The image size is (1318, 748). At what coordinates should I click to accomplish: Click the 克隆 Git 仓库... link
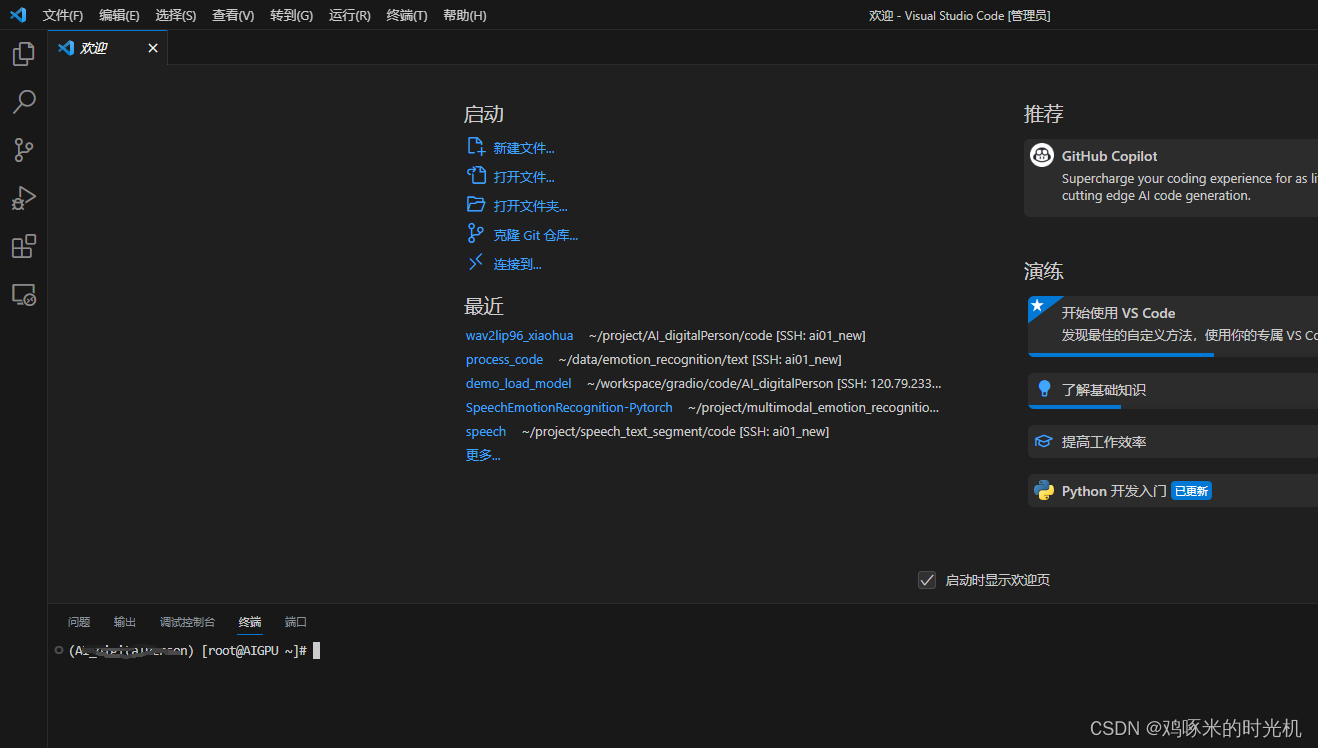tap(536, 235)
